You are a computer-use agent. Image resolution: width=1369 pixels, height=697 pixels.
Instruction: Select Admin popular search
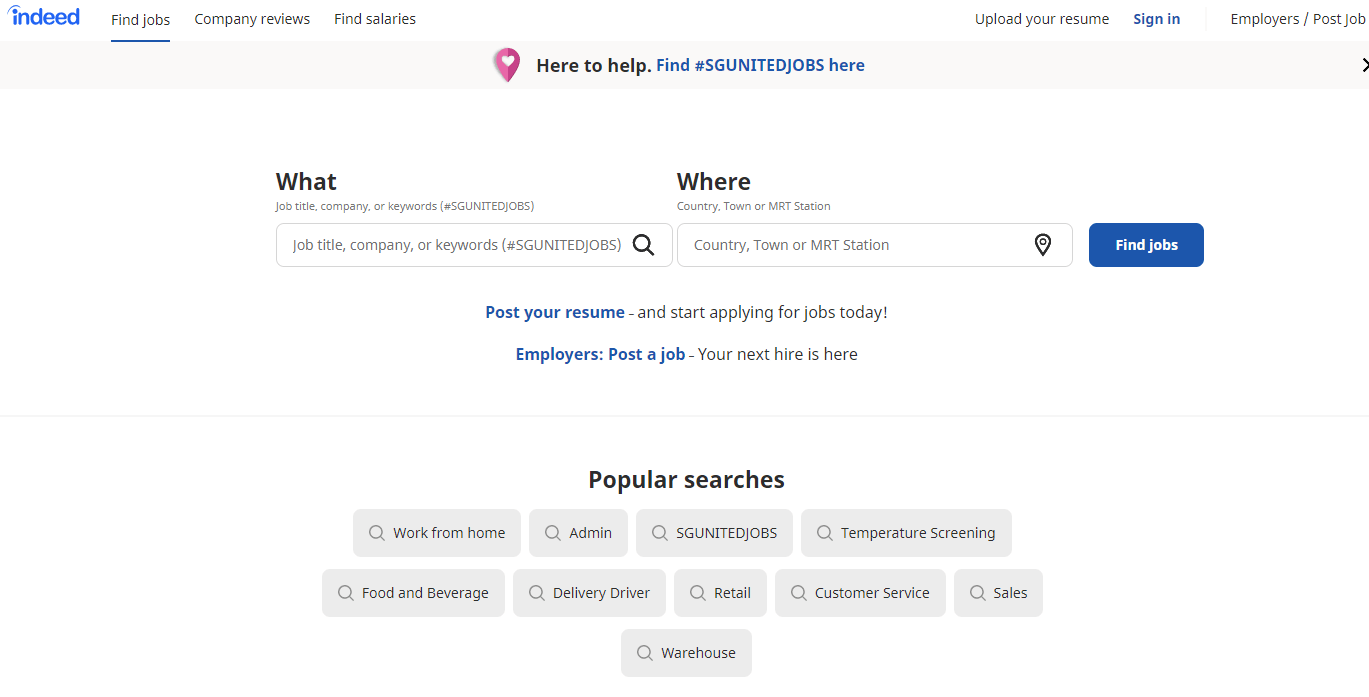578,533
